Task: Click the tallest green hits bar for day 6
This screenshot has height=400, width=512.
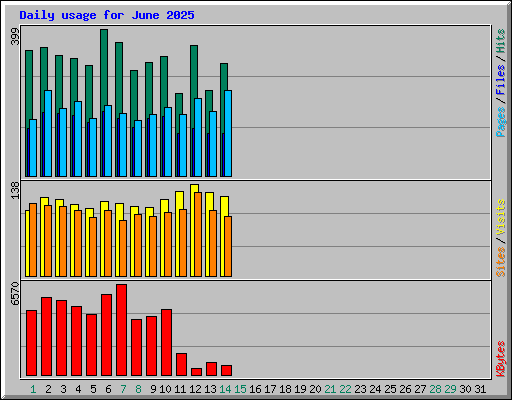Action: [104, 67]
